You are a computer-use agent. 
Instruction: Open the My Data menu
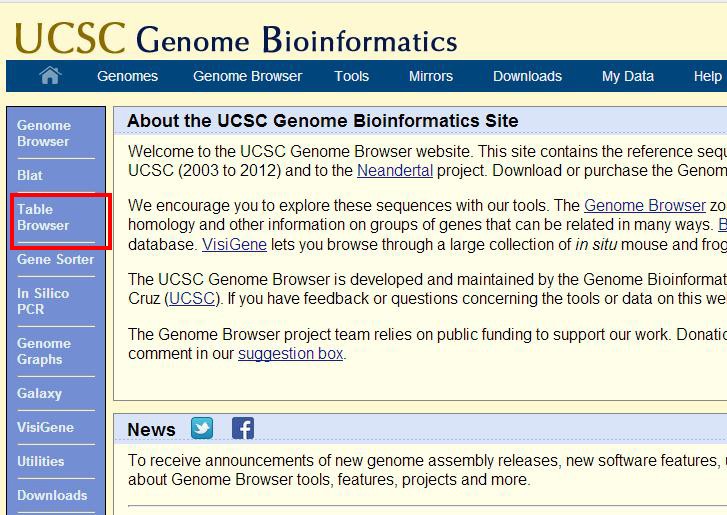(628, 76)
